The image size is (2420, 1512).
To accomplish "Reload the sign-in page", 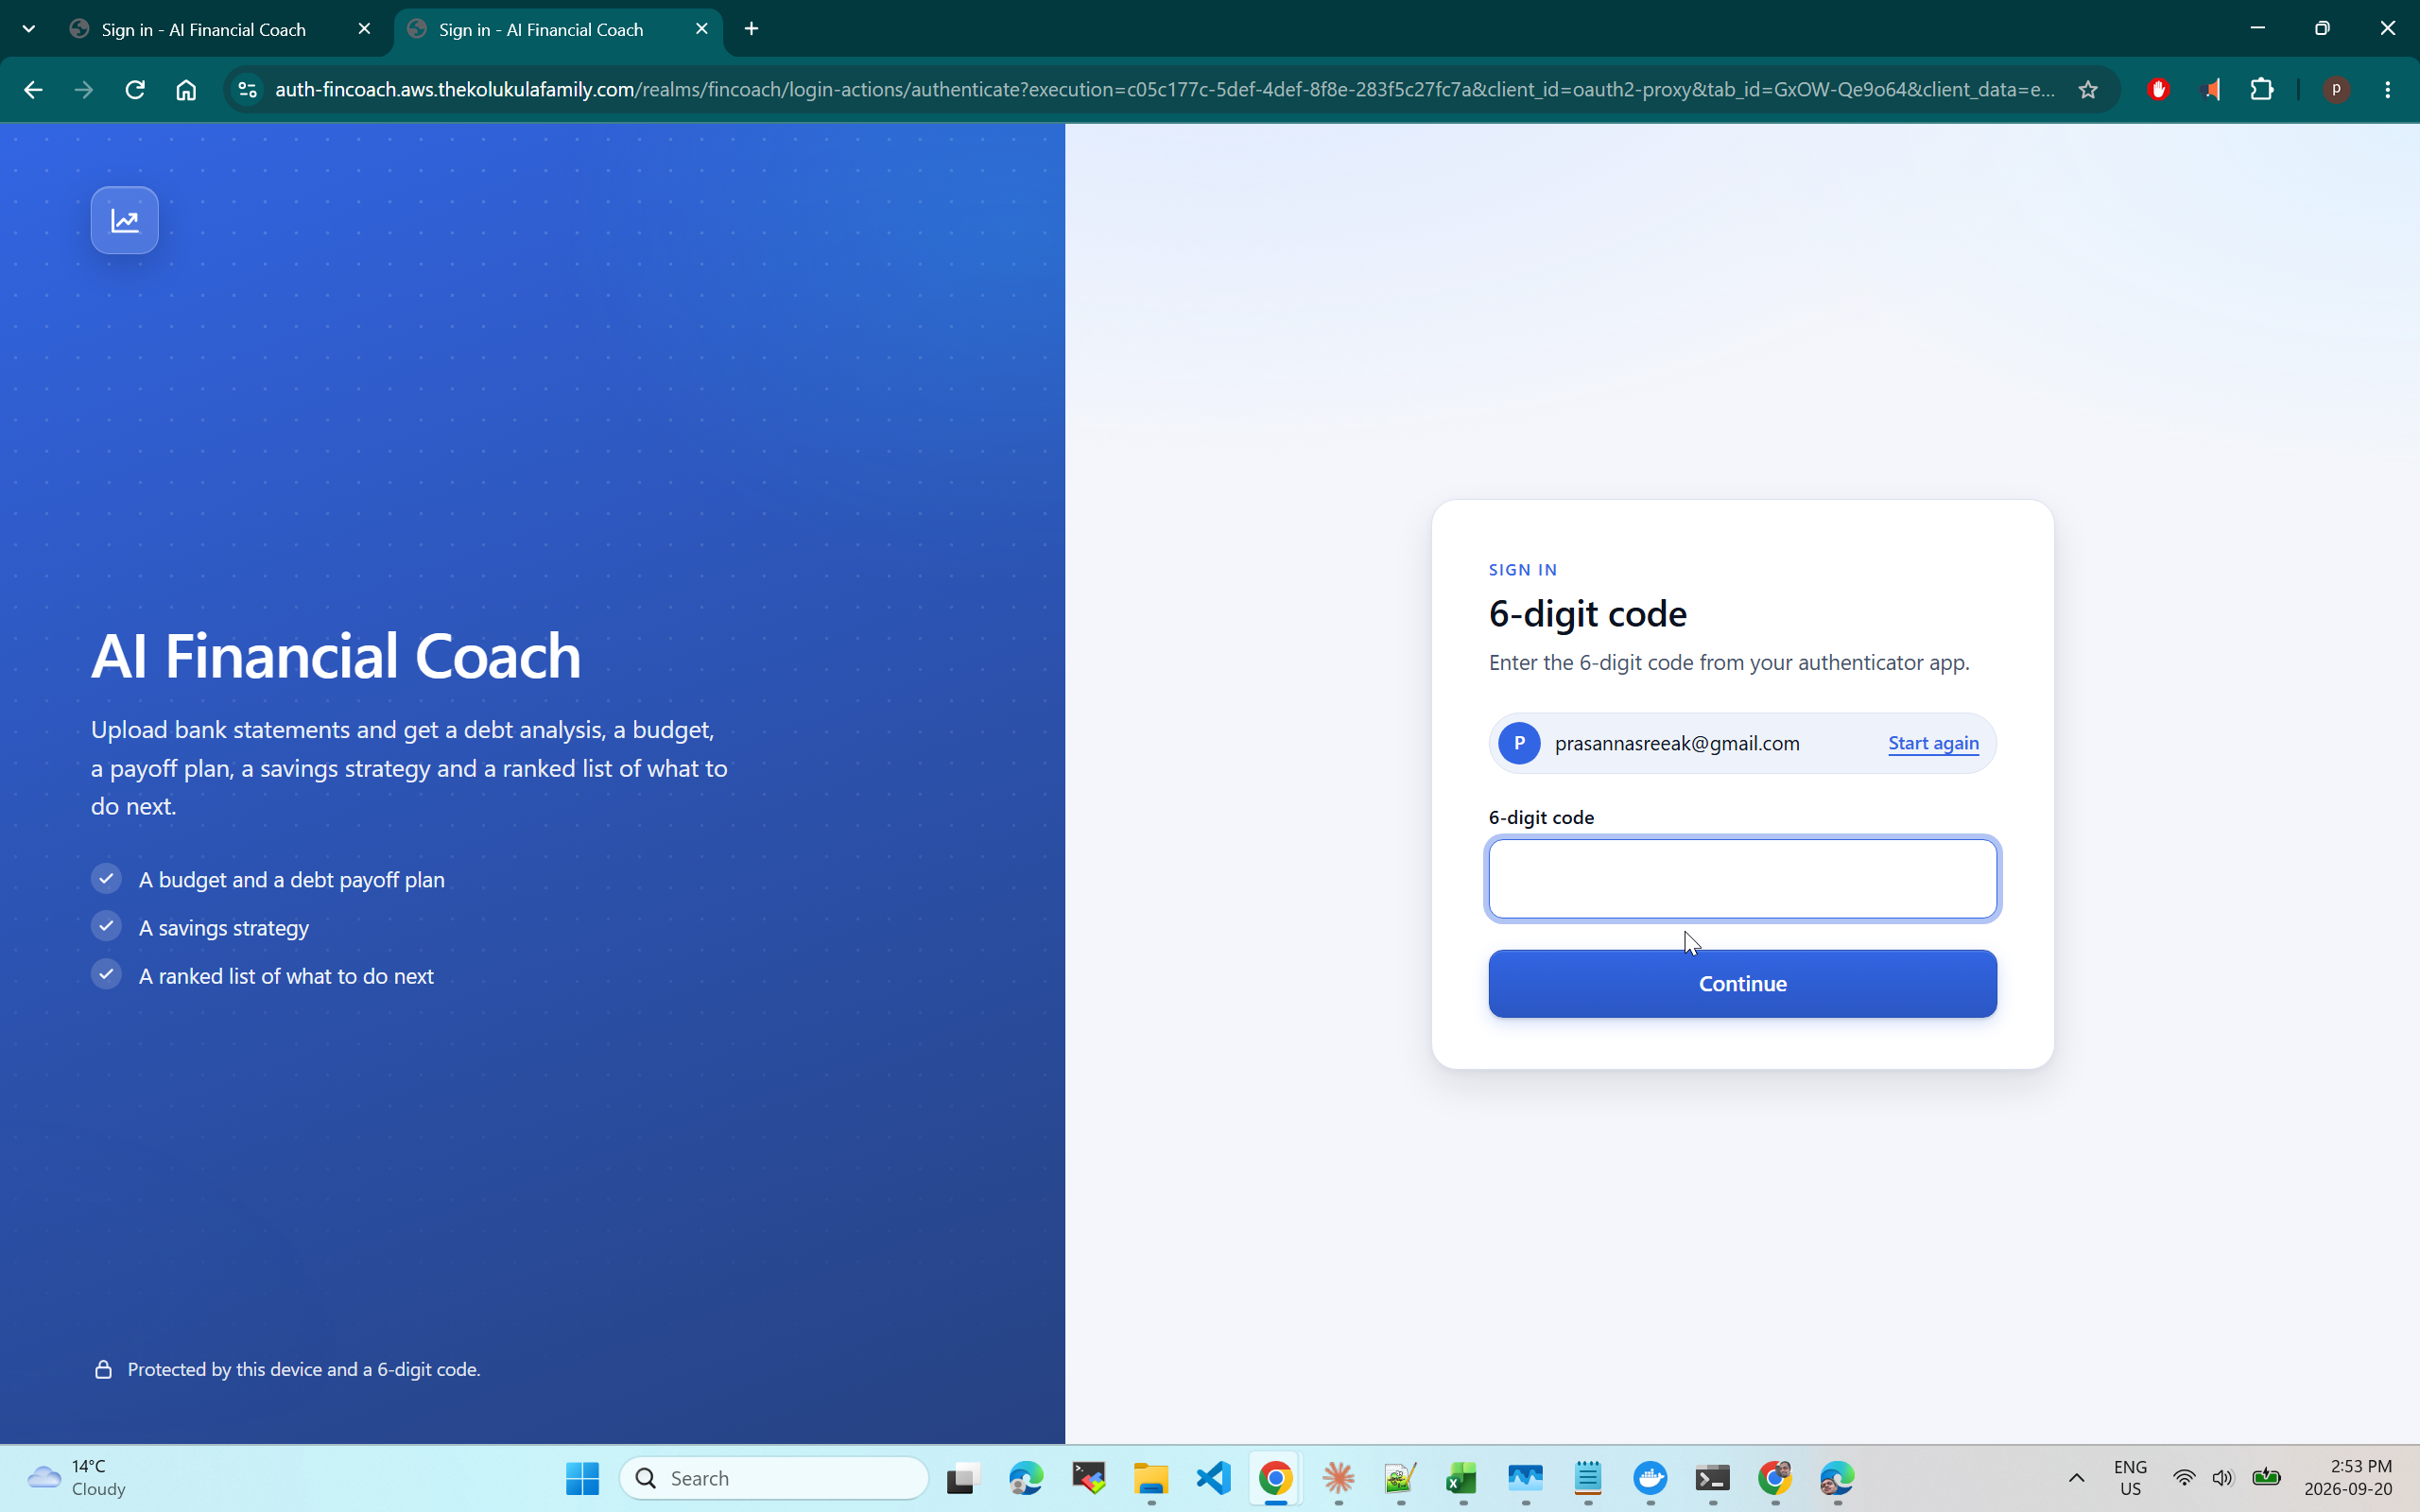I will pyautogui.click(x=135, y=90).
